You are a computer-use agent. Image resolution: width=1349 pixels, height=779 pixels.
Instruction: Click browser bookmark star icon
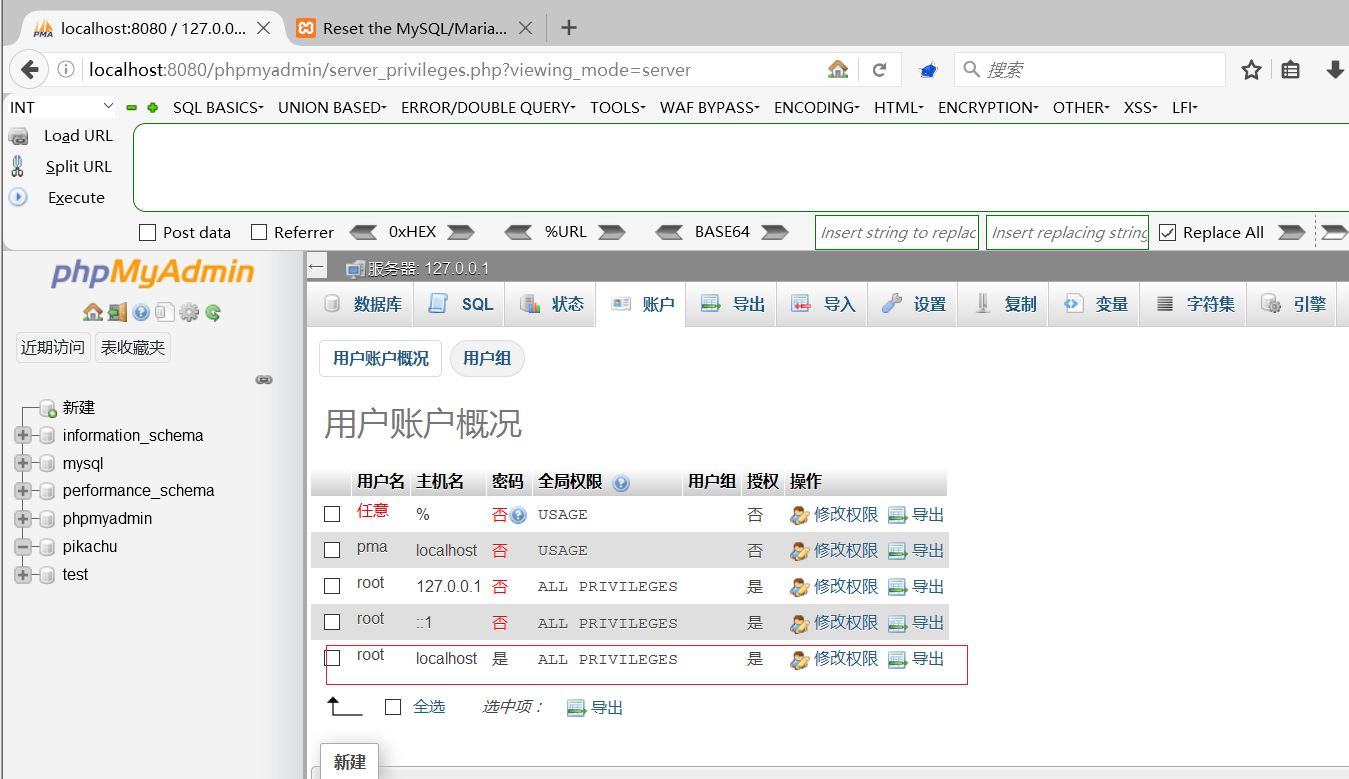[x=1251, y=70]
